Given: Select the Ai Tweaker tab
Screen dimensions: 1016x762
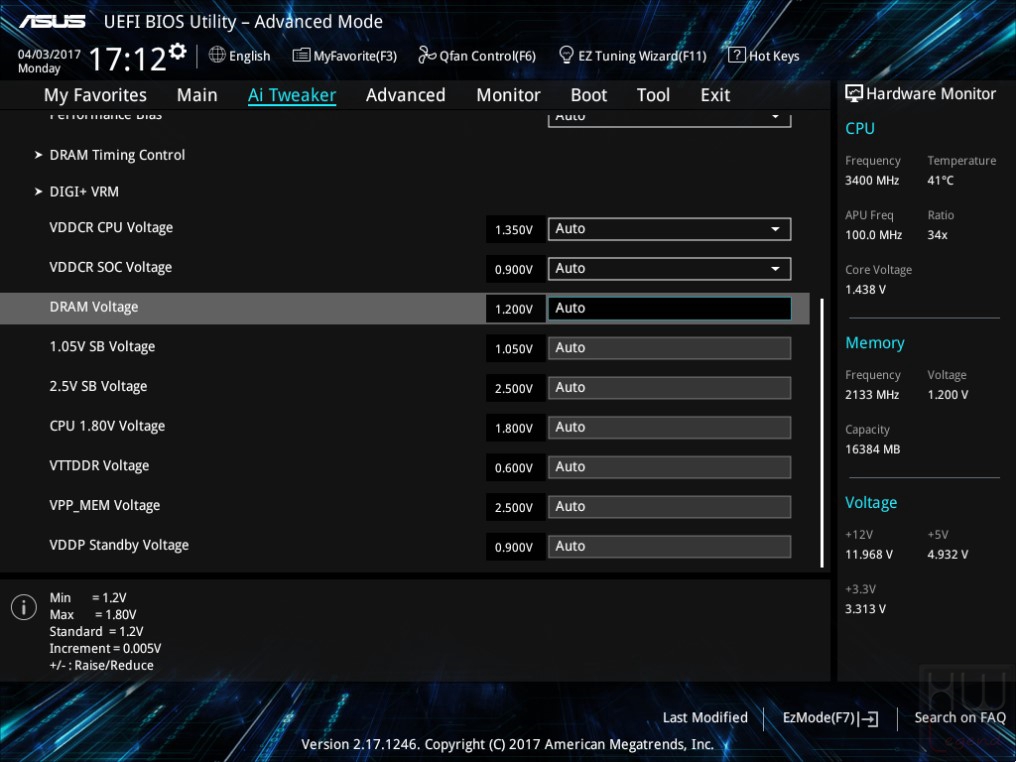Looking at the screenshot, I should tap(292, 95).
